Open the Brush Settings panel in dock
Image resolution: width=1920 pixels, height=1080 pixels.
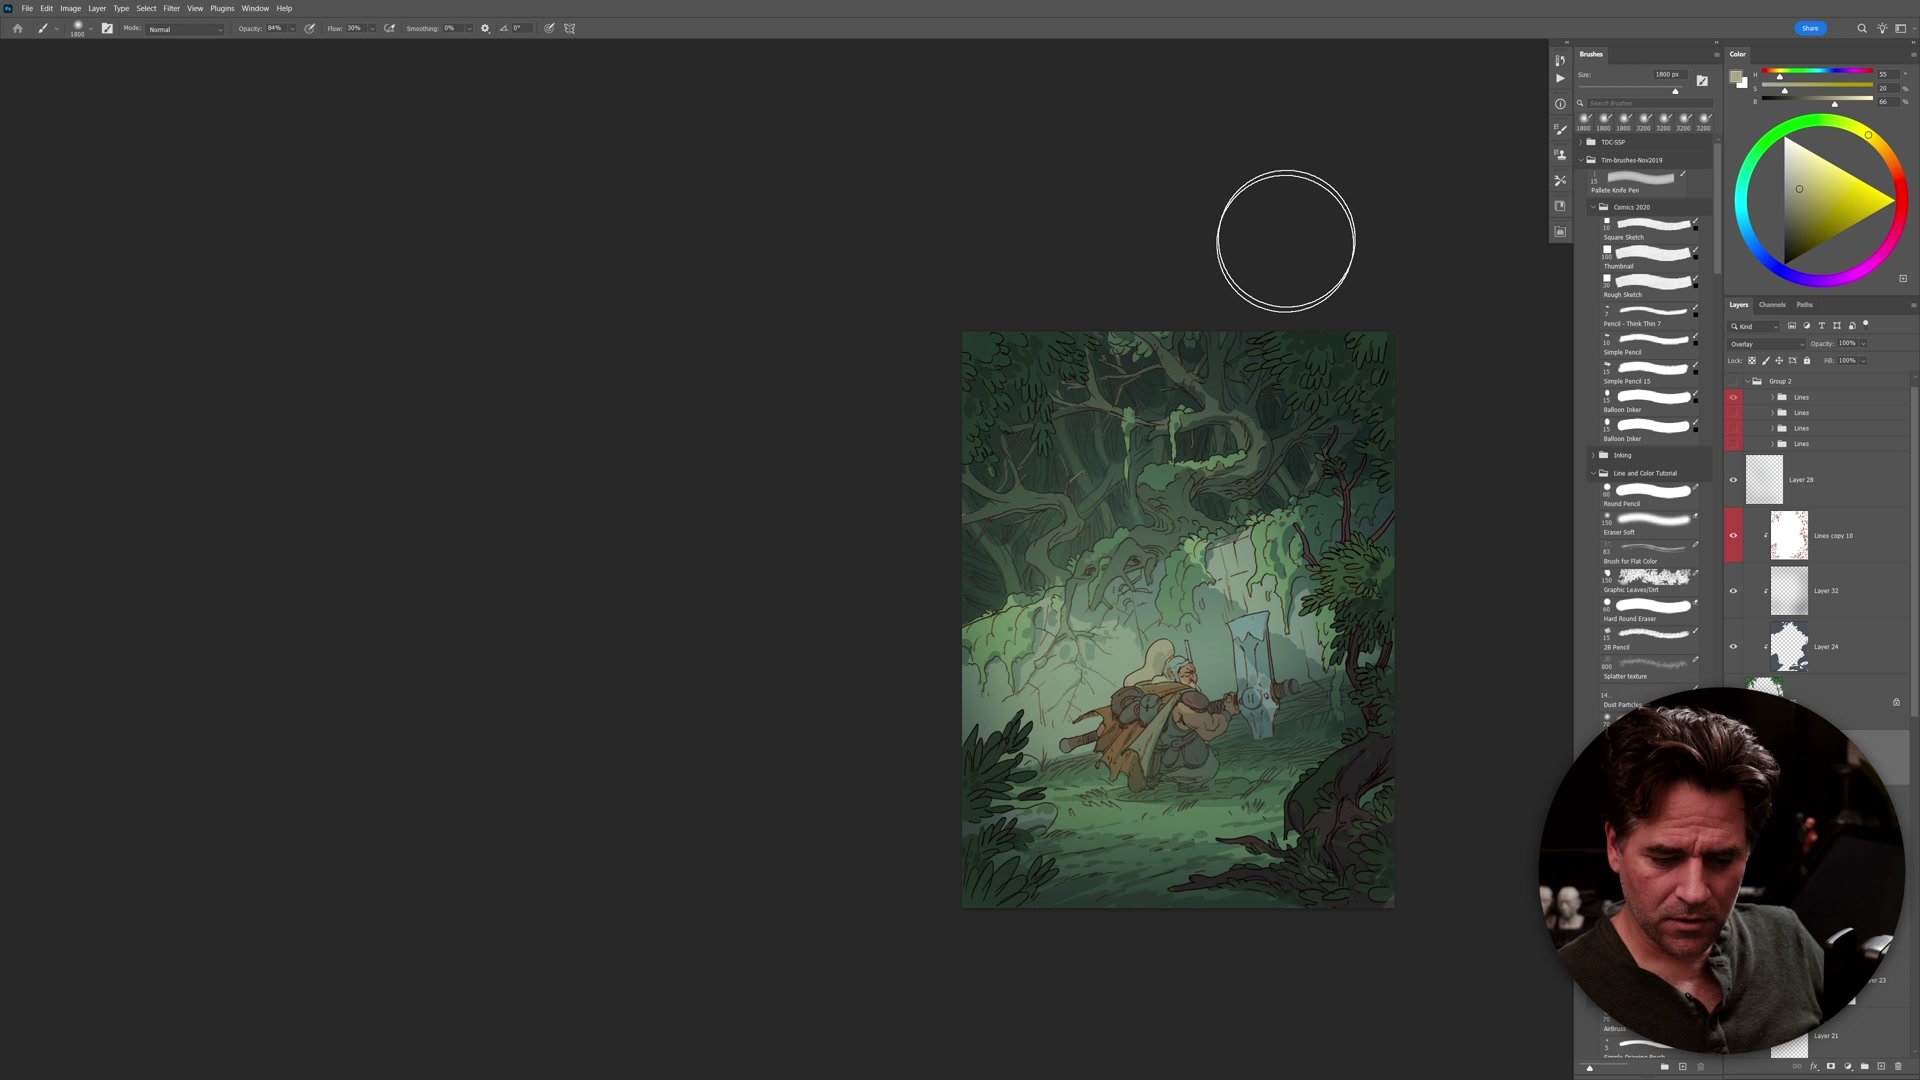1560,129
